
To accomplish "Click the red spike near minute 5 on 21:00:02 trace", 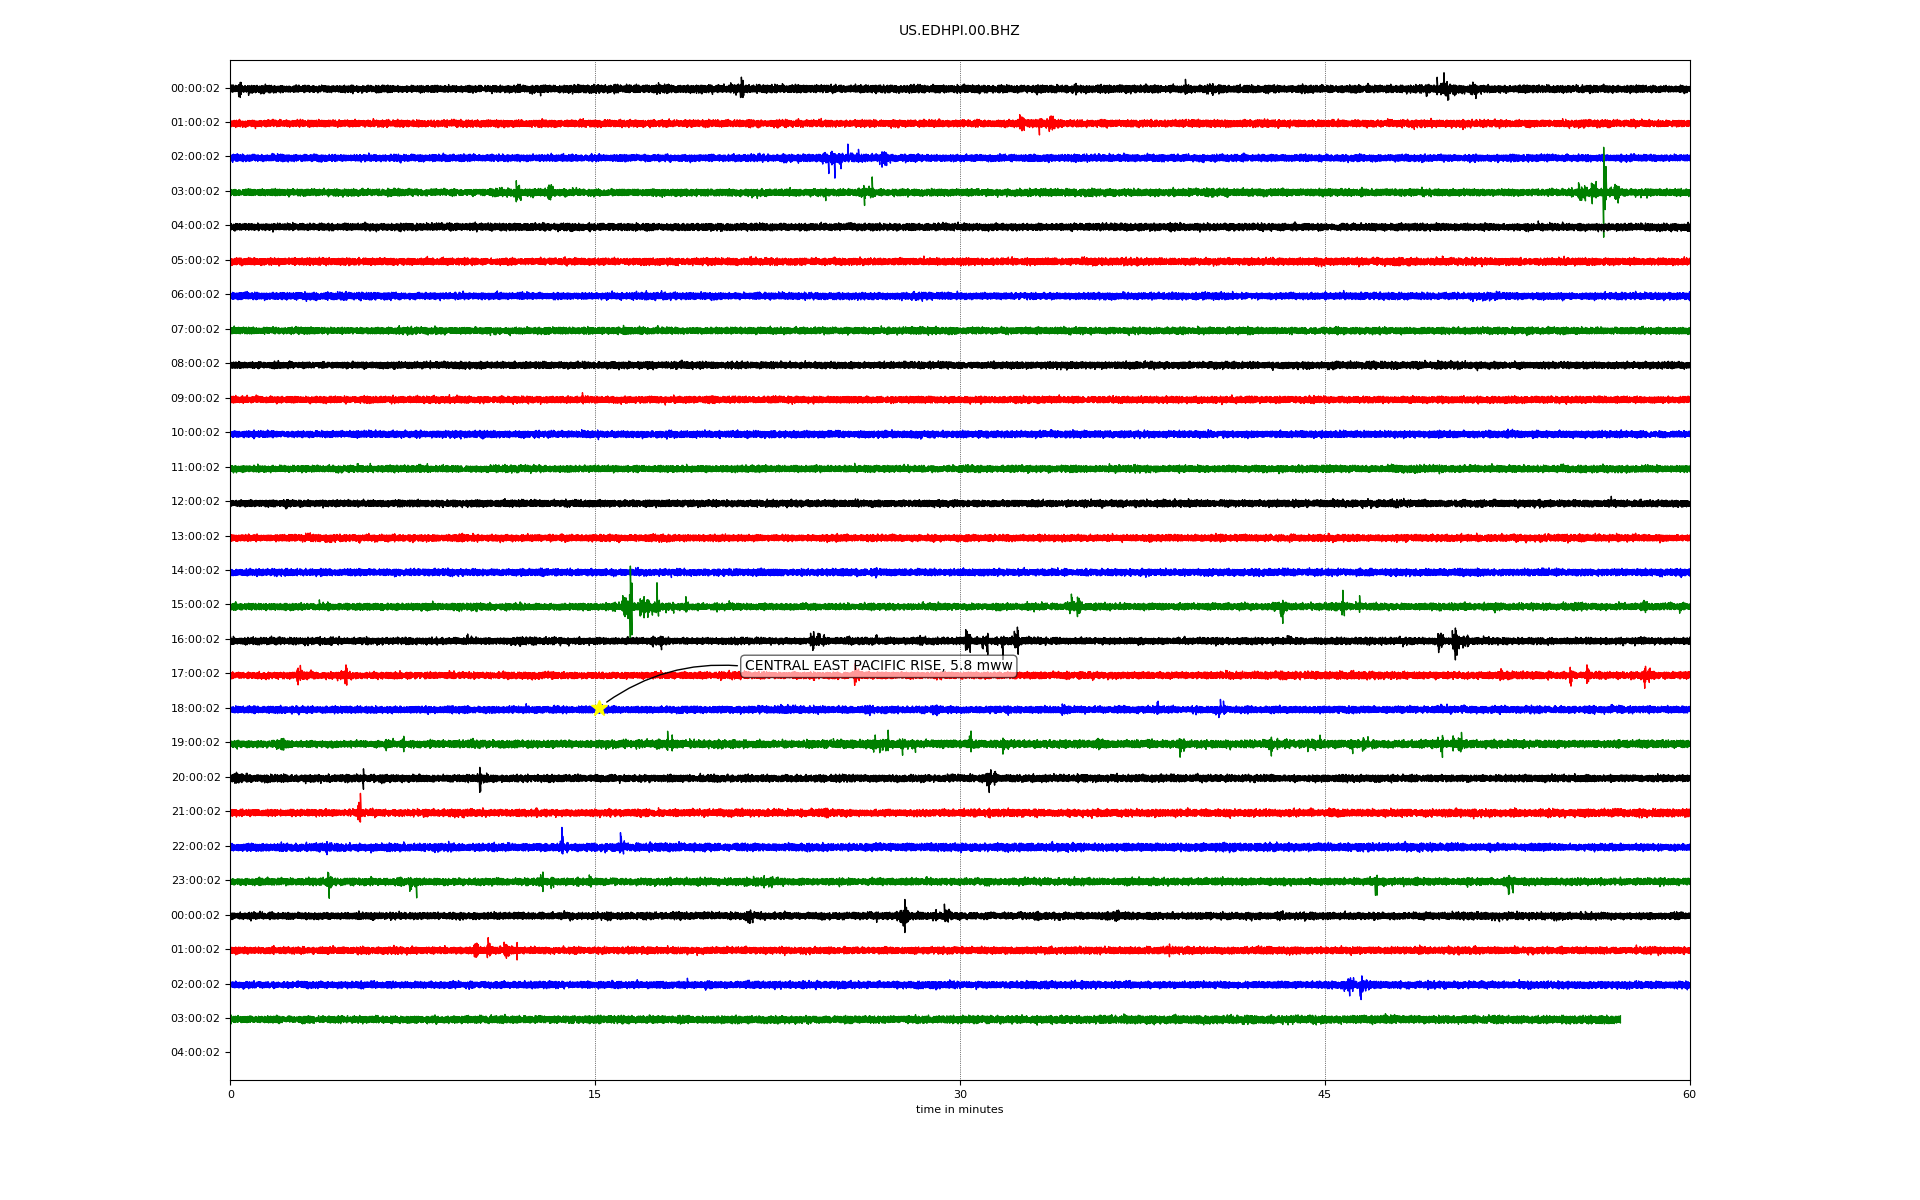I will 360,808.
